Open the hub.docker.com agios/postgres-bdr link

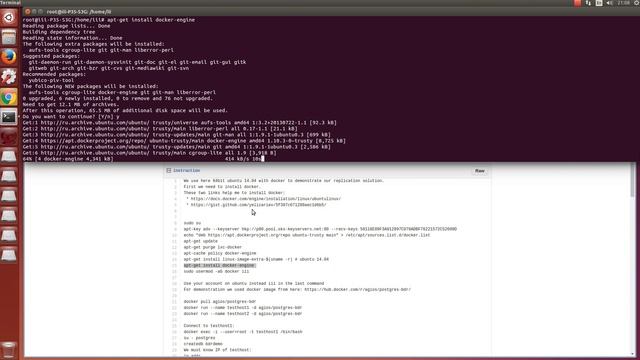[x=358, y=289]
